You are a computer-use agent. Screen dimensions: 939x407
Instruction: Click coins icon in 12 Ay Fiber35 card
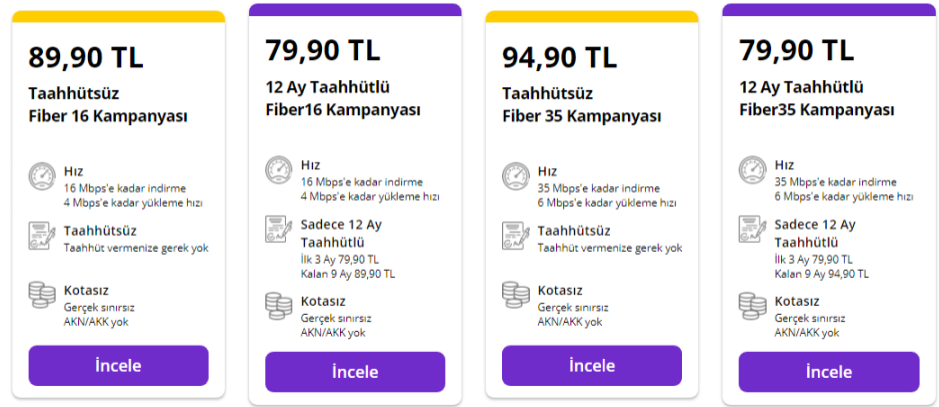point(753,305)
